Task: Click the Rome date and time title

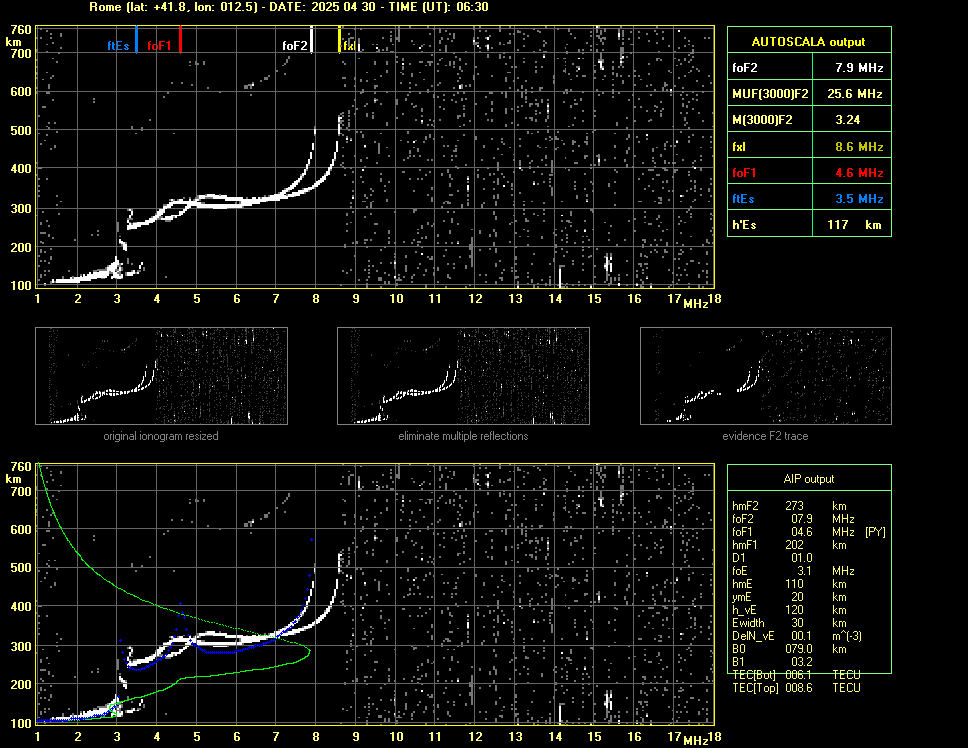Action: pyautogui.click(x=289, y=7)
